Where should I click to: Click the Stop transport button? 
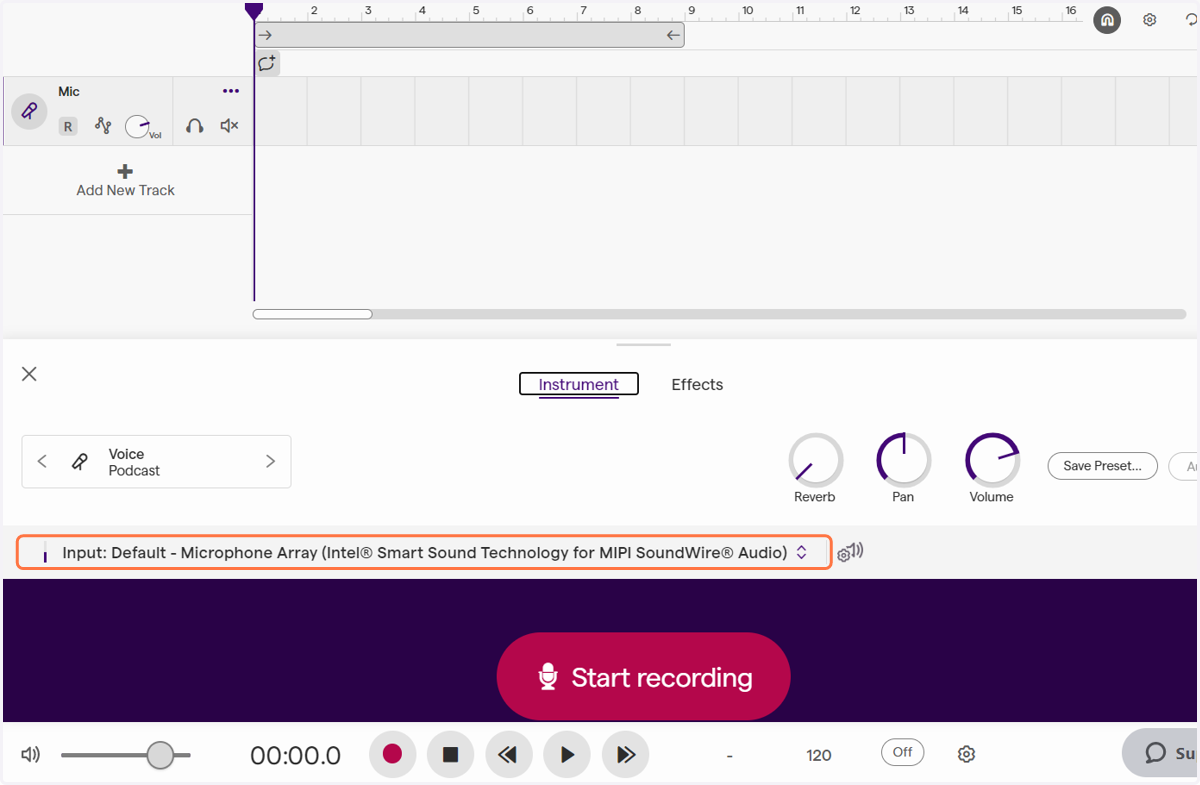tap(450, 754)
